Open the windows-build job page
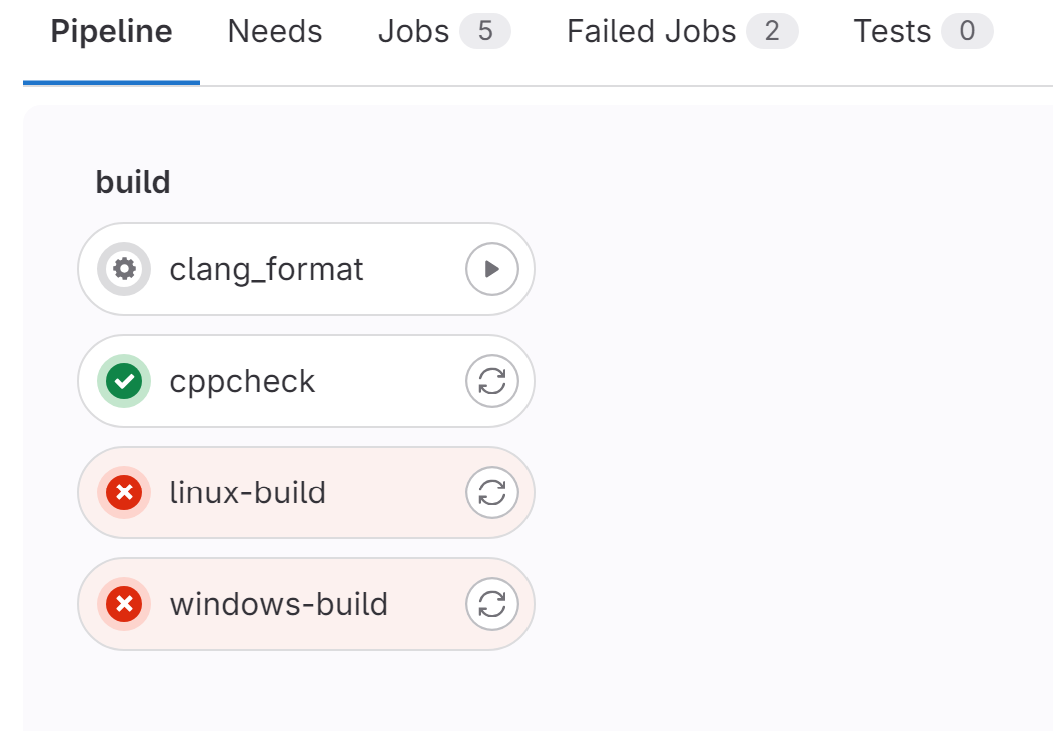This screenshot has height=731, width=1053. coord(279,604)
